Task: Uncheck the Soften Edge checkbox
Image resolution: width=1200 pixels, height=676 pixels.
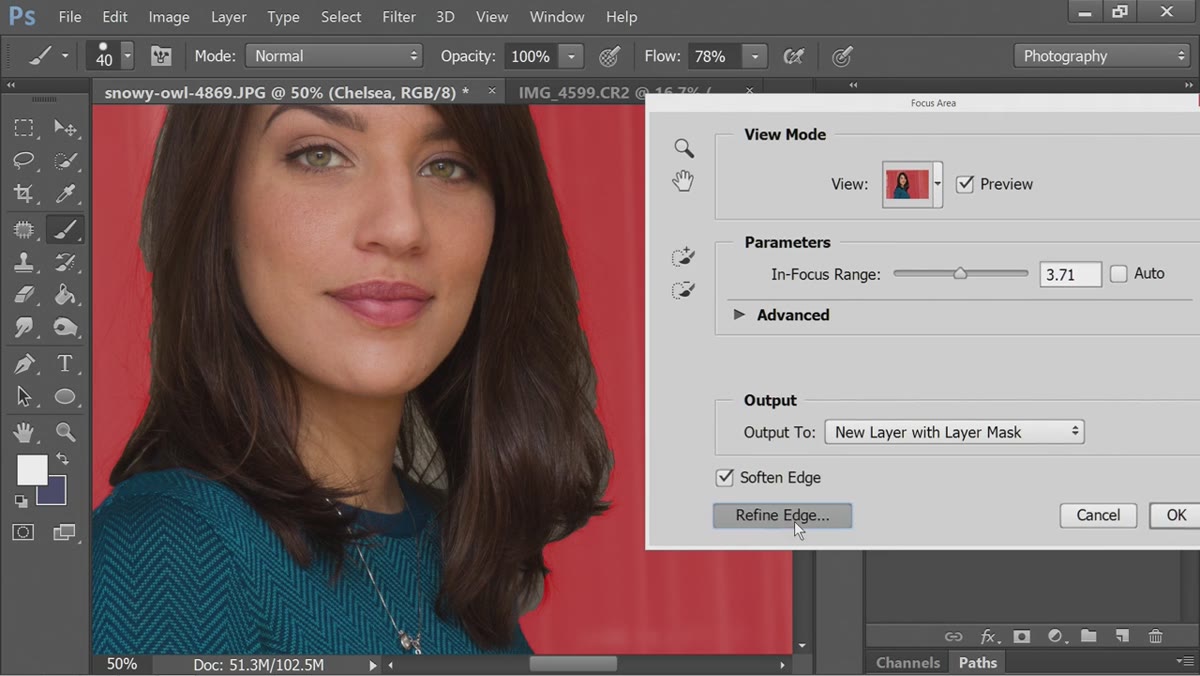Action: [725, 477]
